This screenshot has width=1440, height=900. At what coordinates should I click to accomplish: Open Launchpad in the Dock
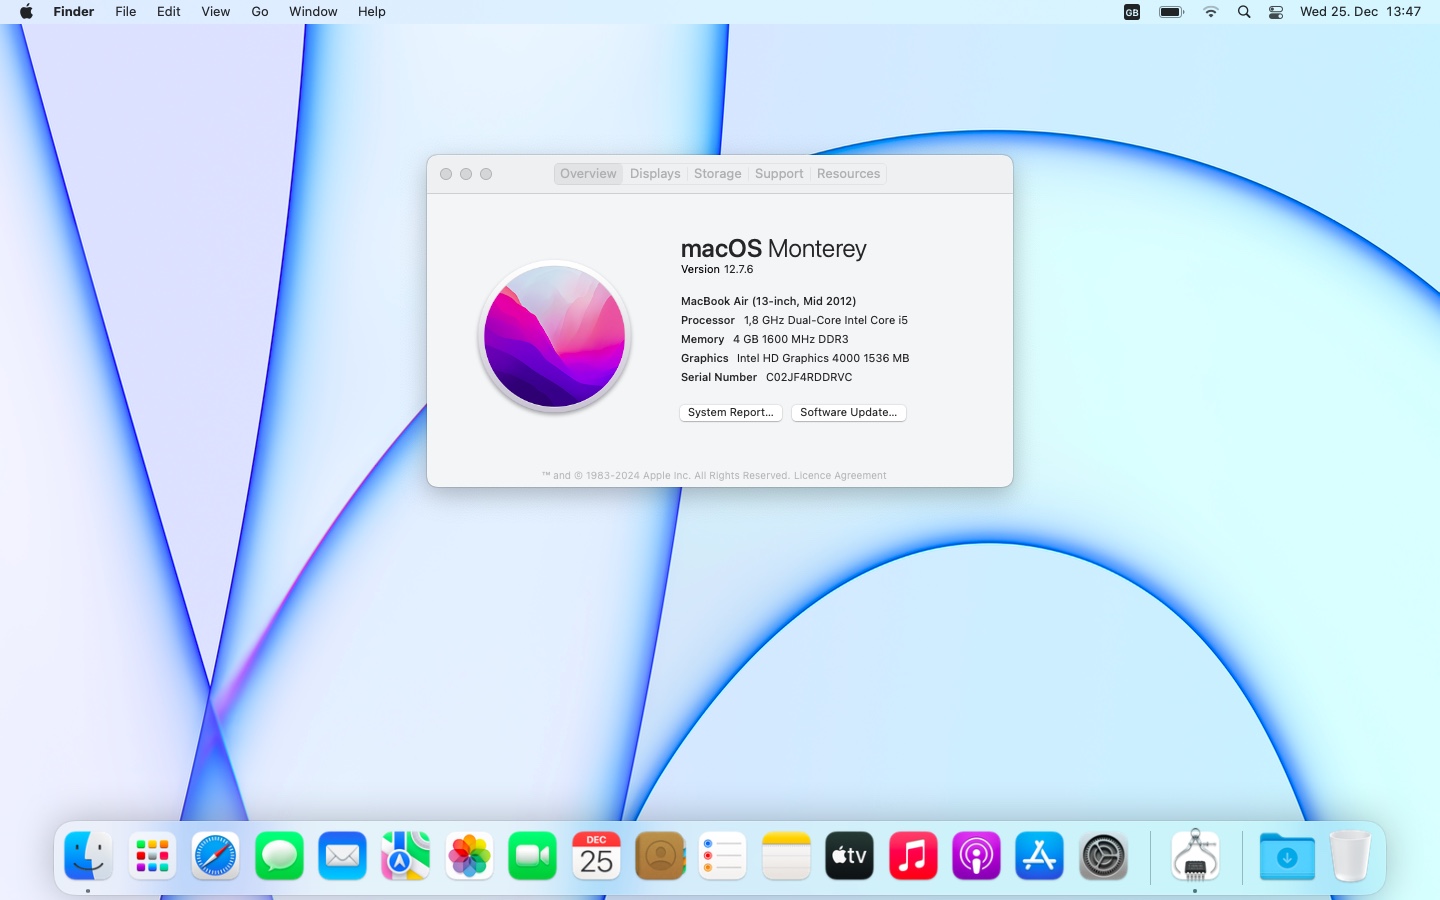coord(152,856)
